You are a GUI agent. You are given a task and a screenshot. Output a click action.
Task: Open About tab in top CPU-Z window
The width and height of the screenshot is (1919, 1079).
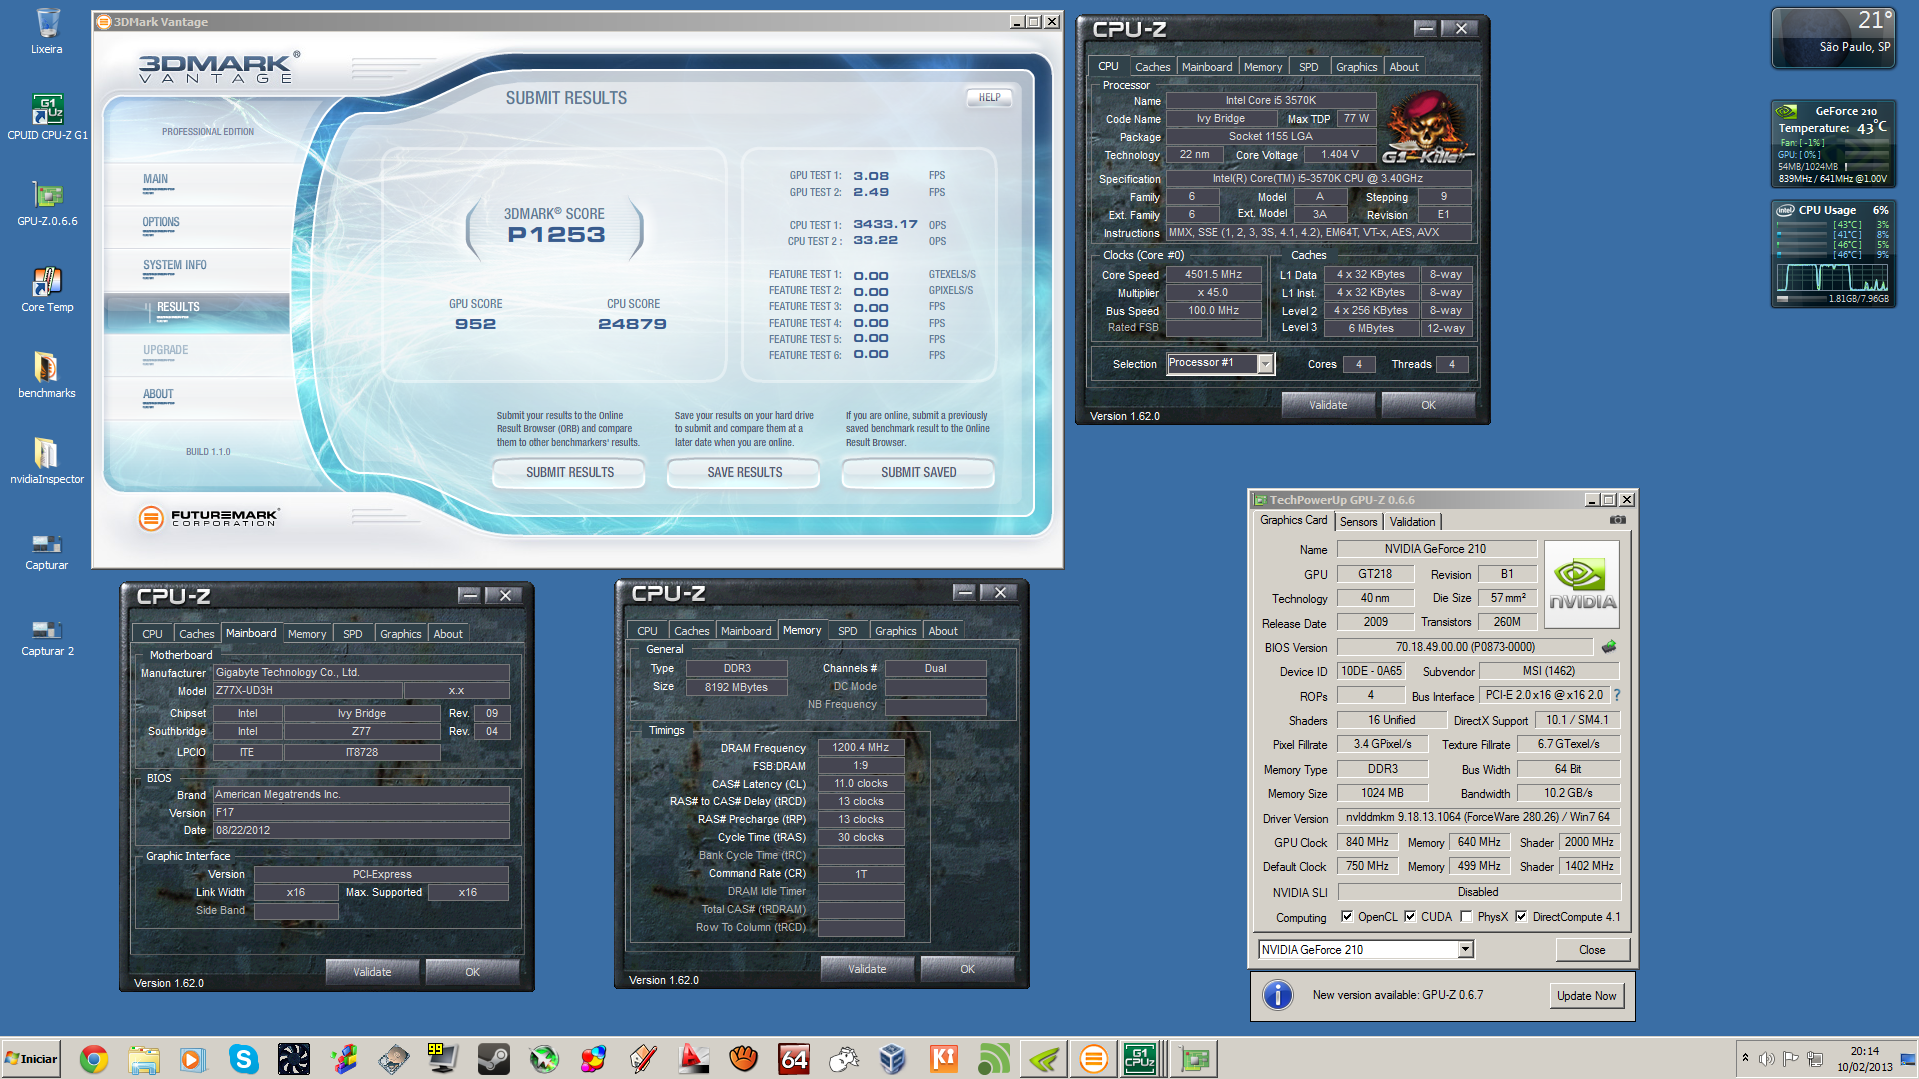1404,67
